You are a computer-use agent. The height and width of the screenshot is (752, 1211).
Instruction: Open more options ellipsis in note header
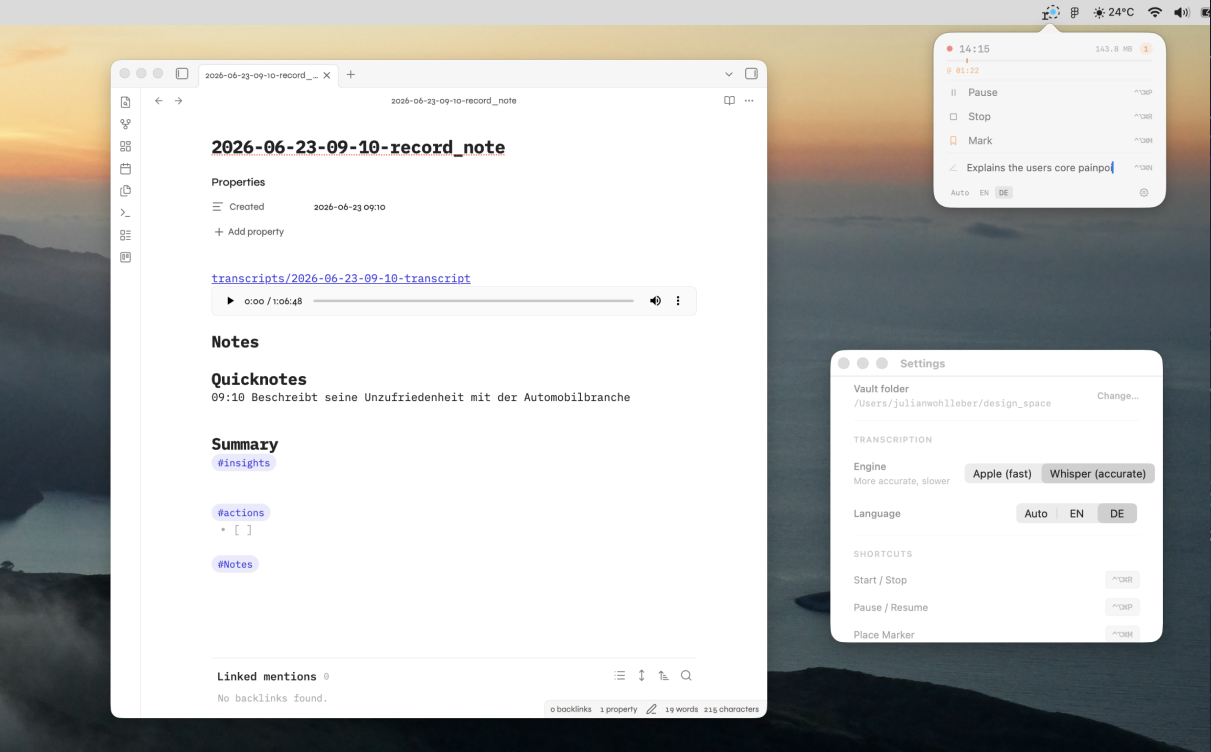[x=749, y=101]
